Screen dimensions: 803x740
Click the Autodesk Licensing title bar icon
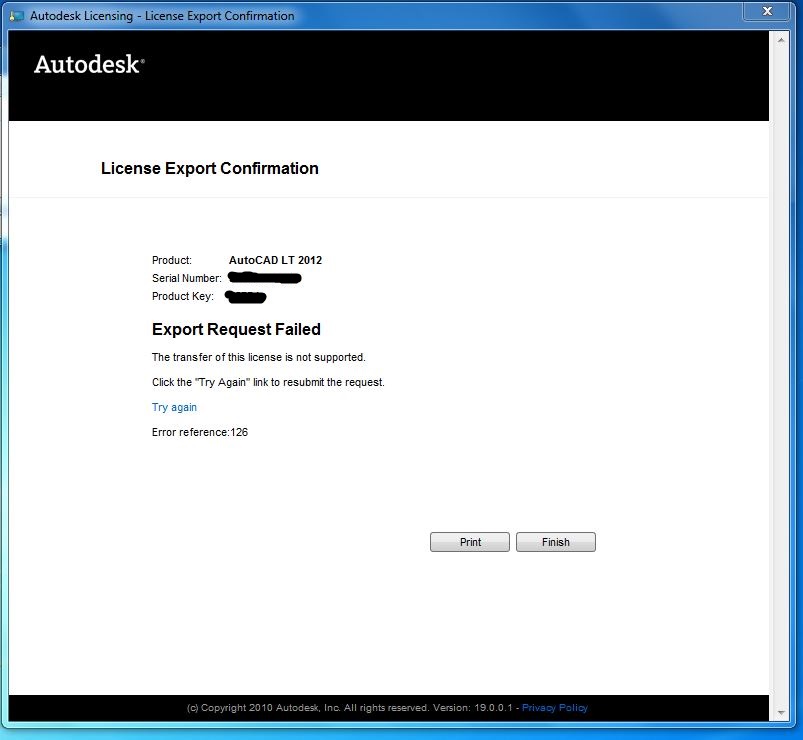[x=16, y=16]
